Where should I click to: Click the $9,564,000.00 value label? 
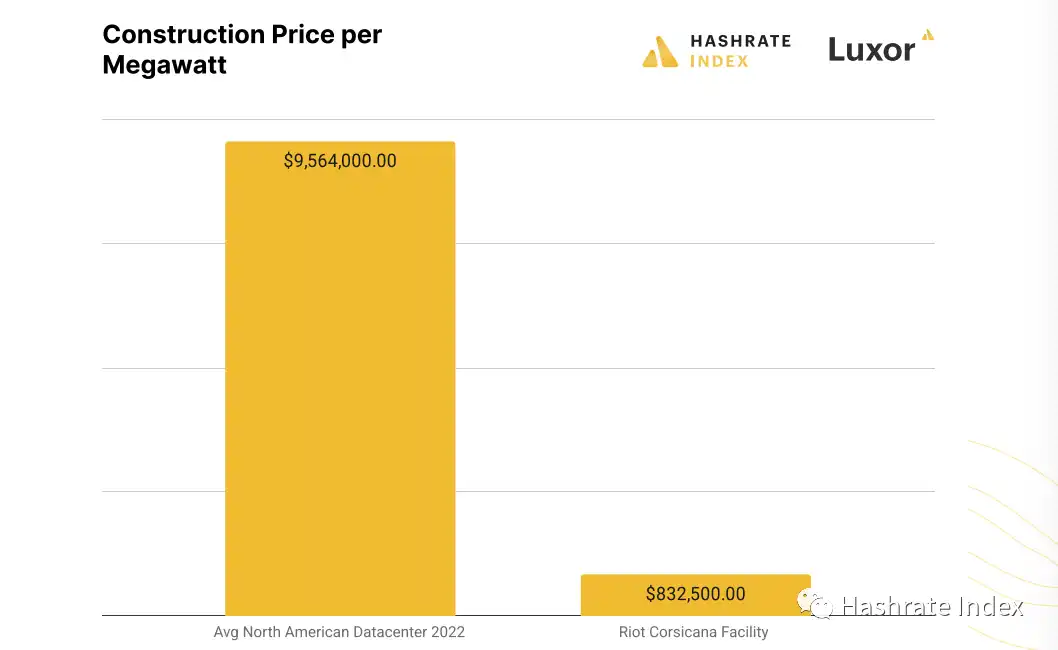coord(340,161)
